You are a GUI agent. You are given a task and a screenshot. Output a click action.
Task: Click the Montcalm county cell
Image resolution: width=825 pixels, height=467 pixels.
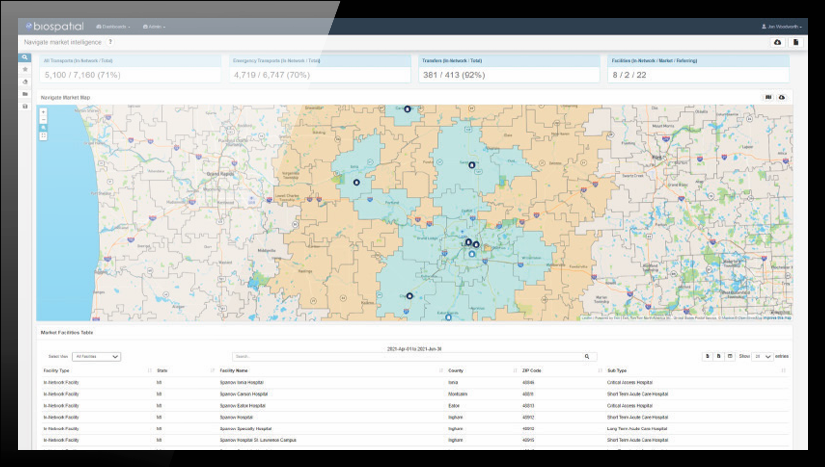pos(458,394)
